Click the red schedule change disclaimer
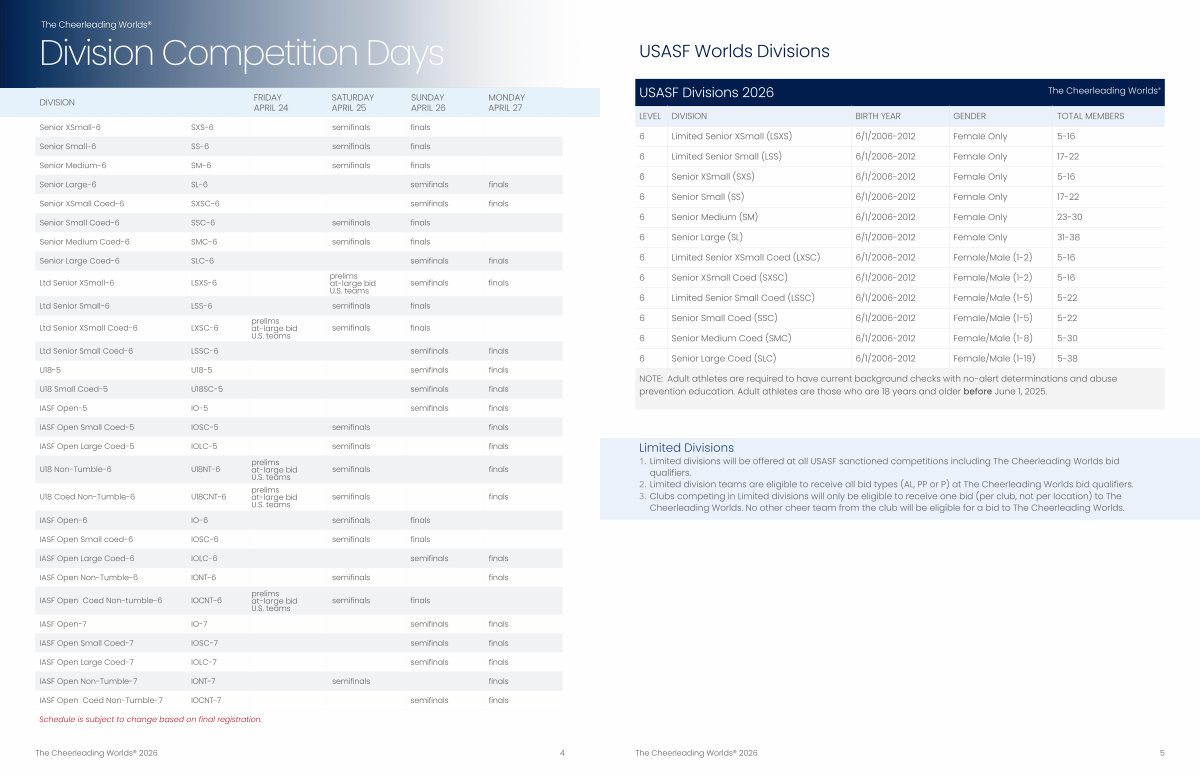 (150, 719)
